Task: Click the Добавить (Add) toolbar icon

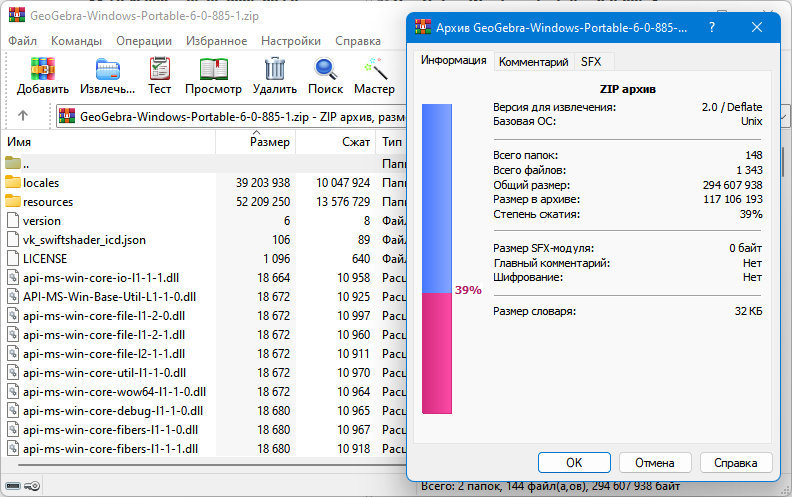Action: point(42,69)
